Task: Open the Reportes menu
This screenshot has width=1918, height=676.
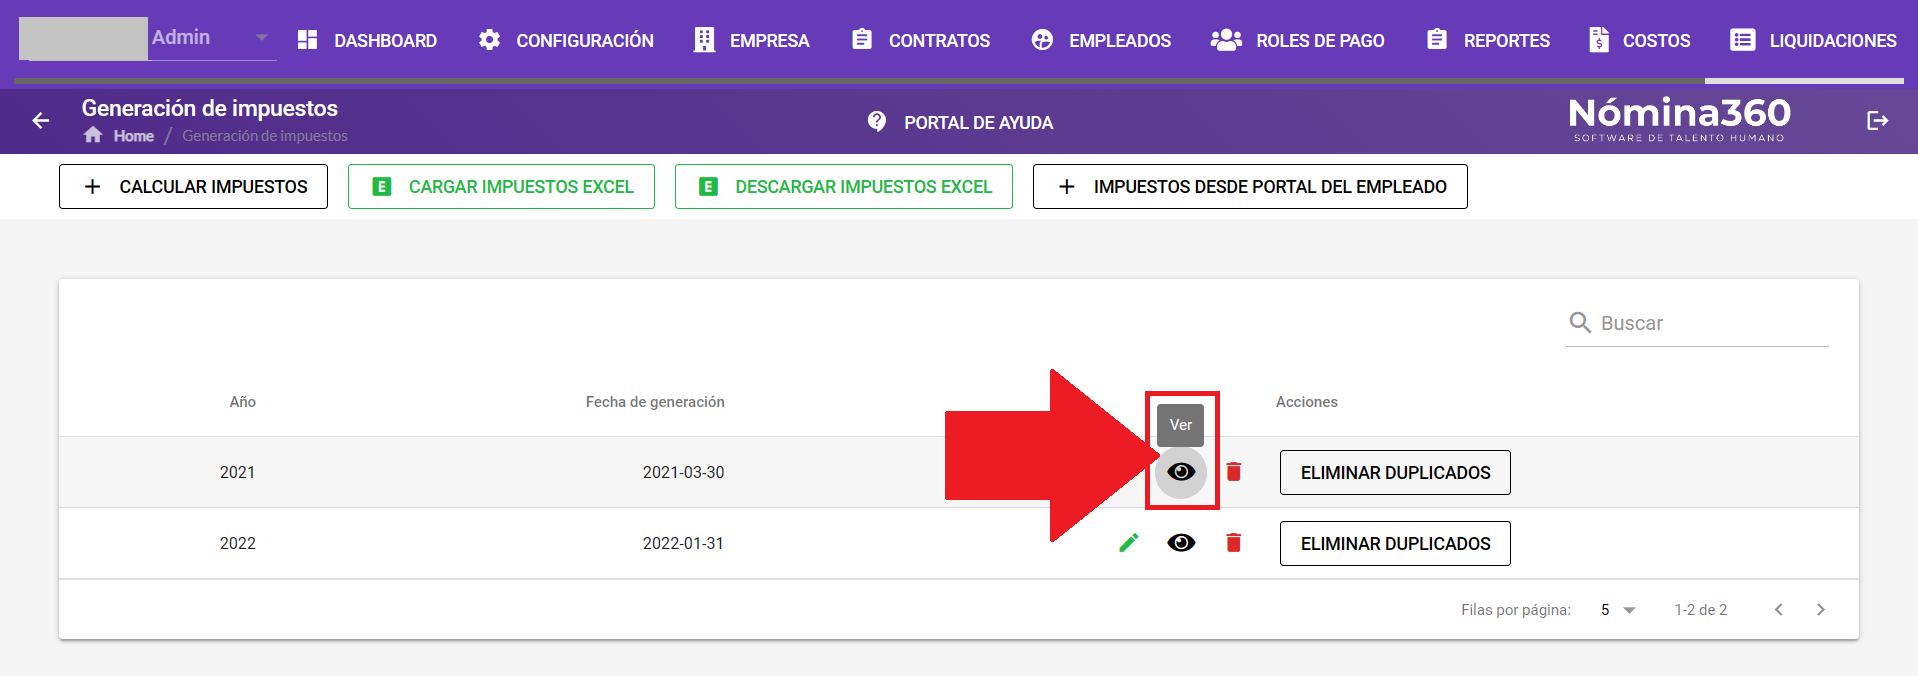Action: point(1487,40)
